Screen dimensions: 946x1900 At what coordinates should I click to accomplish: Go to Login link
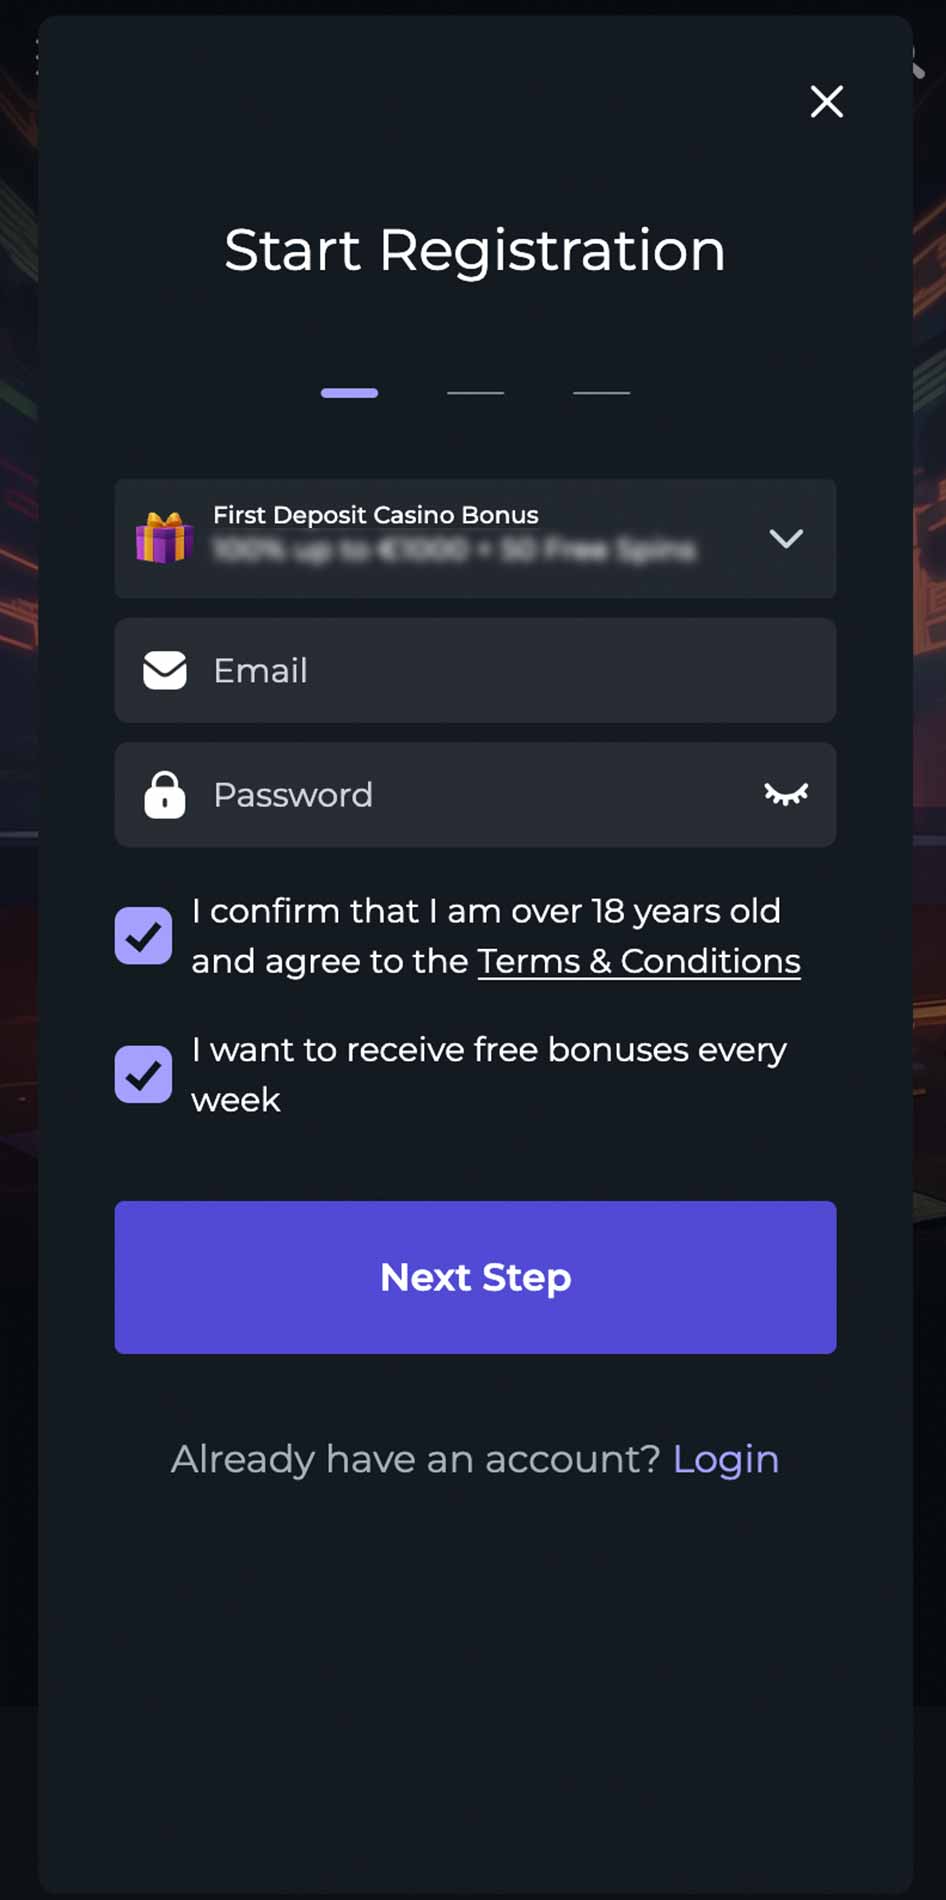[726, 1460]
